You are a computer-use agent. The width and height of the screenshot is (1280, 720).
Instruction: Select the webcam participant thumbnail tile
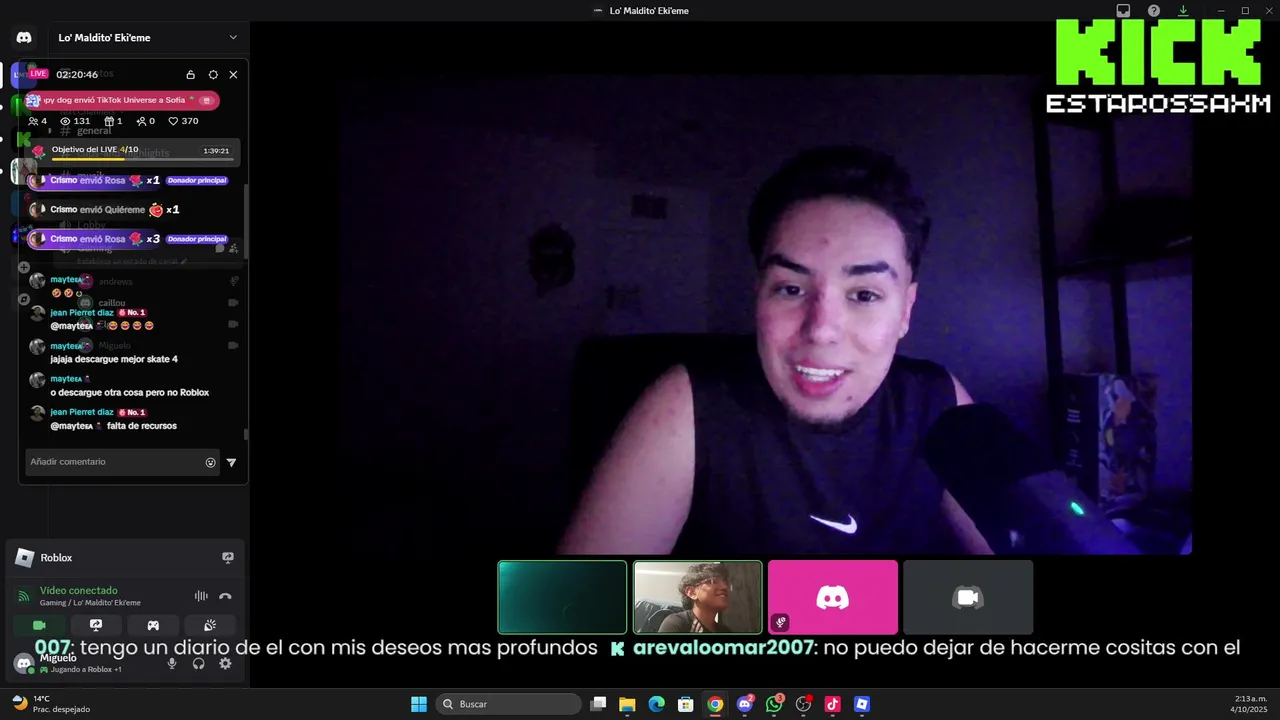tap(698, 597)
